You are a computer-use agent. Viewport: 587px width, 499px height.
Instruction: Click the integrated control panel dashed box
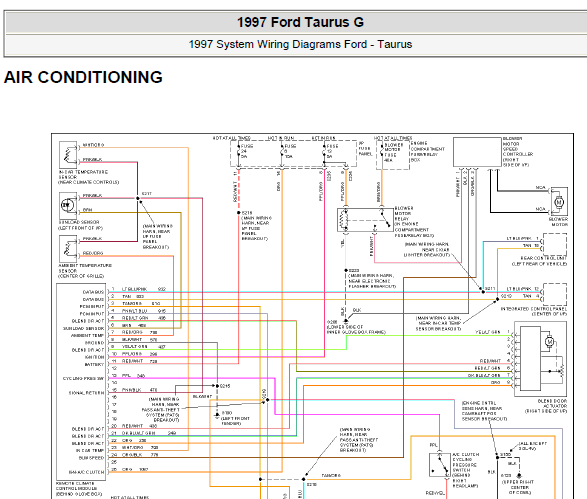(x=554, y=294)
